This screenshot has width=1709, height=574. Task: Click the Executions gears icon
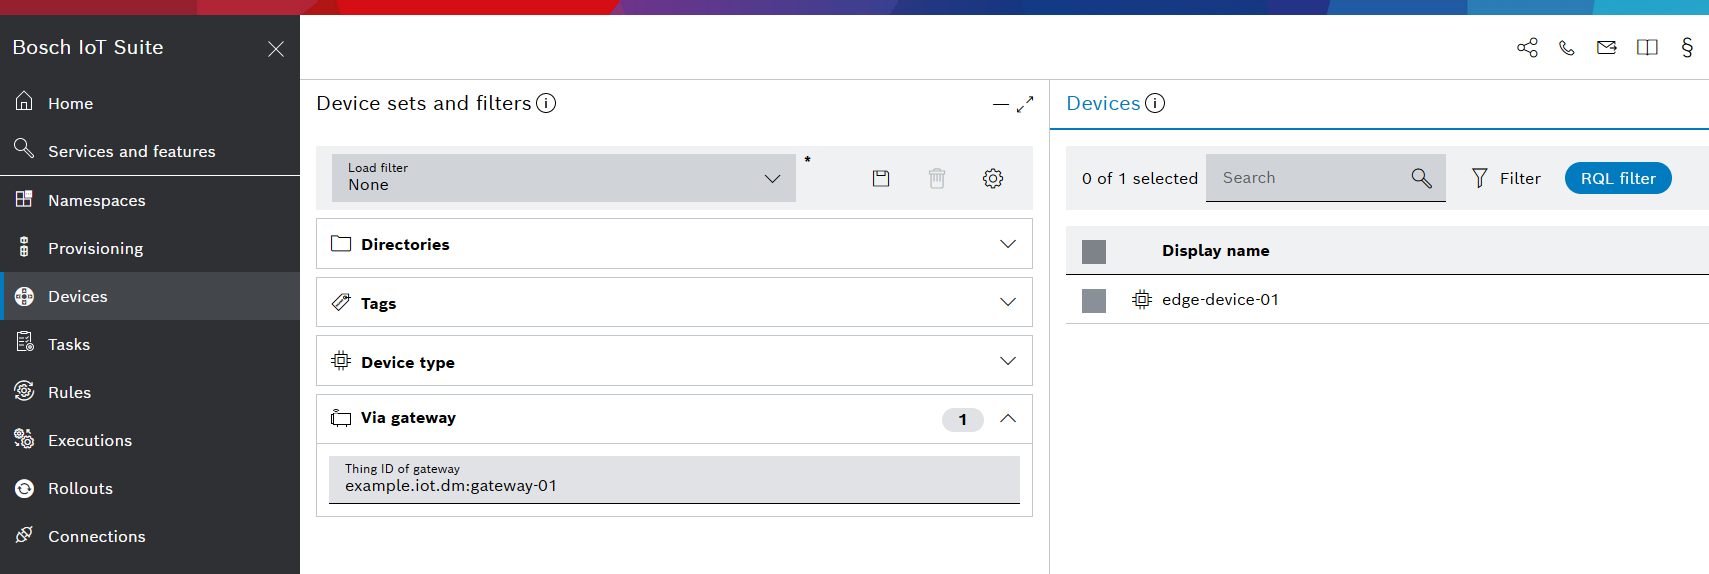point(24,439)
